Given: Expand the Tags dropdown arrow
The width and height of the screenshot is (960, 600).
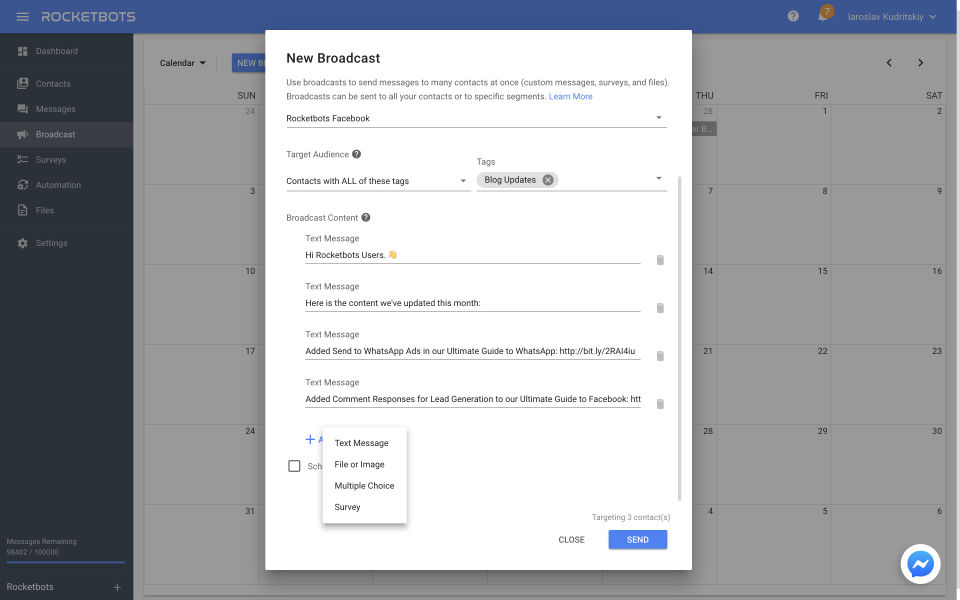Looking at the screenshot, I should point(659,179).
